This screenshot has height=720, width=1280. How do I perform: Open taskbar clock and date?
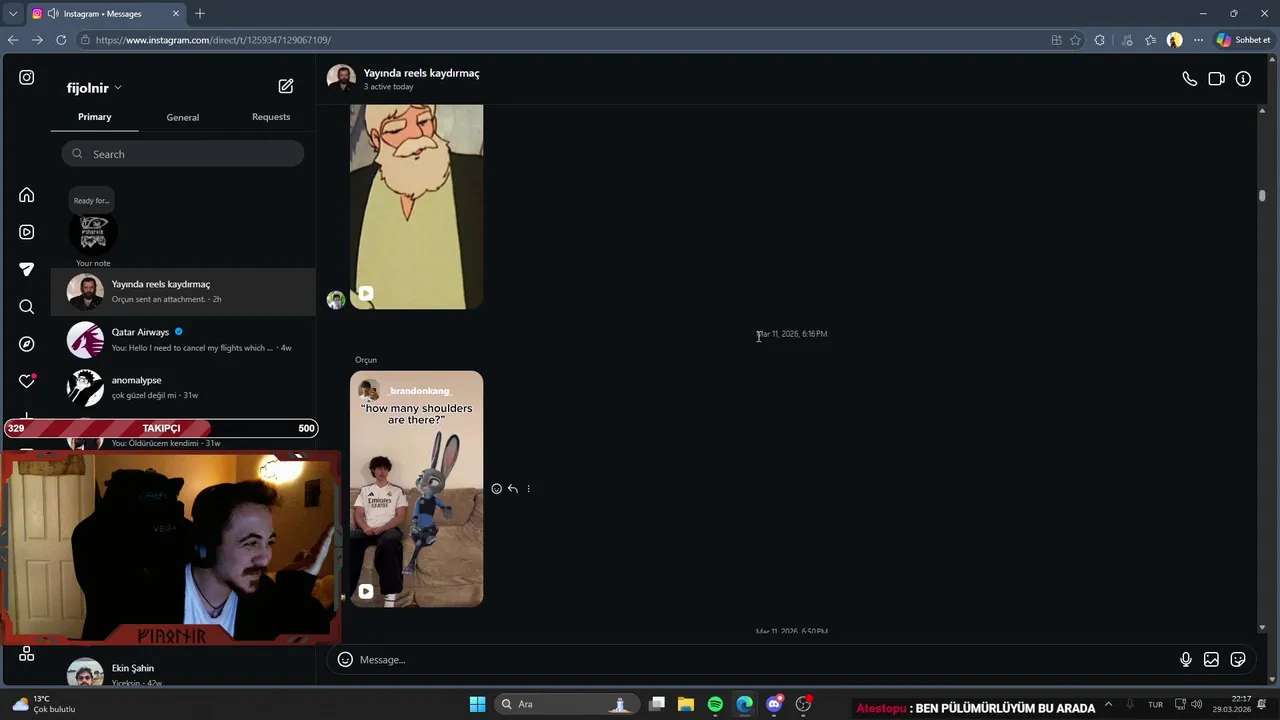point(1231,704)
